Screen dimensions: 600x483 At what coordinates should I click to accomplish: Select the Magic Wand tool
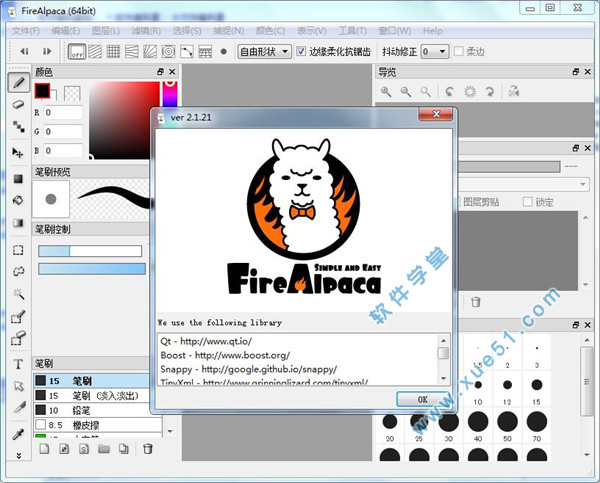coord(18,294)
